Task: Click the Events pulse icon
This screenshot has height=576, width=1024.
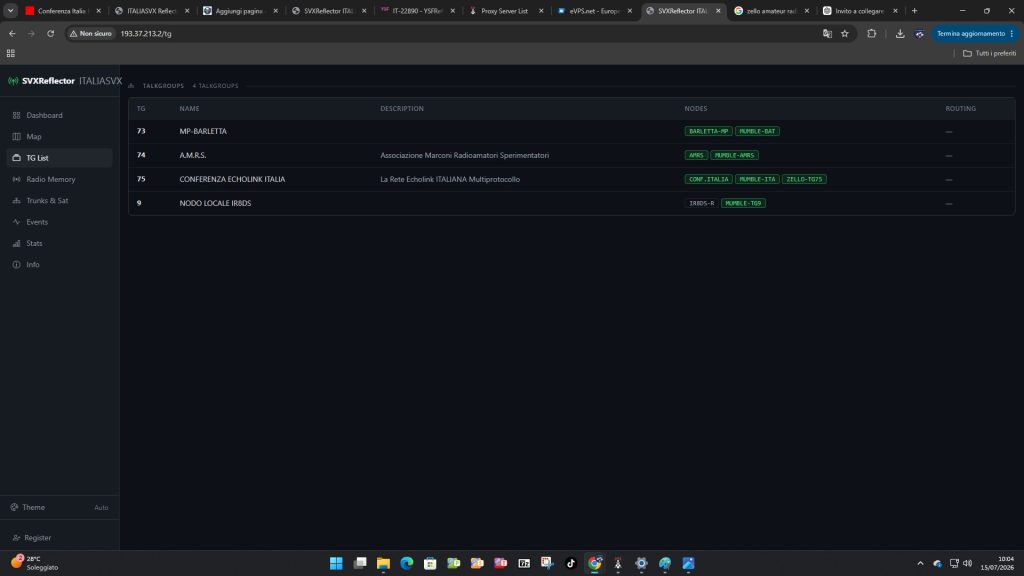Action: click(x=16, y=222)
